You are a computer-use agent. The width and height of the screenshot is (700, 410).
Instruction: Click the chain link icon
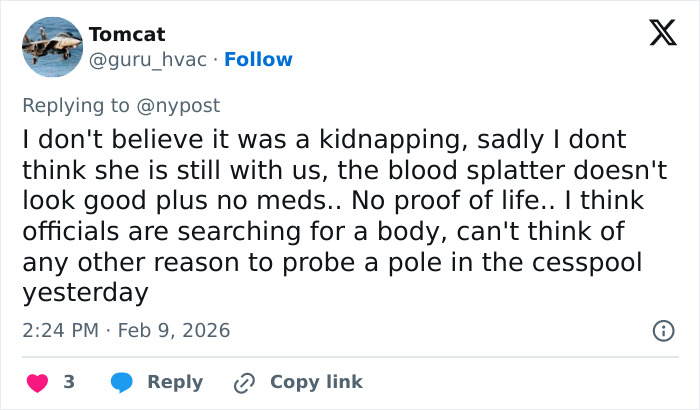[x=244, y=382]
